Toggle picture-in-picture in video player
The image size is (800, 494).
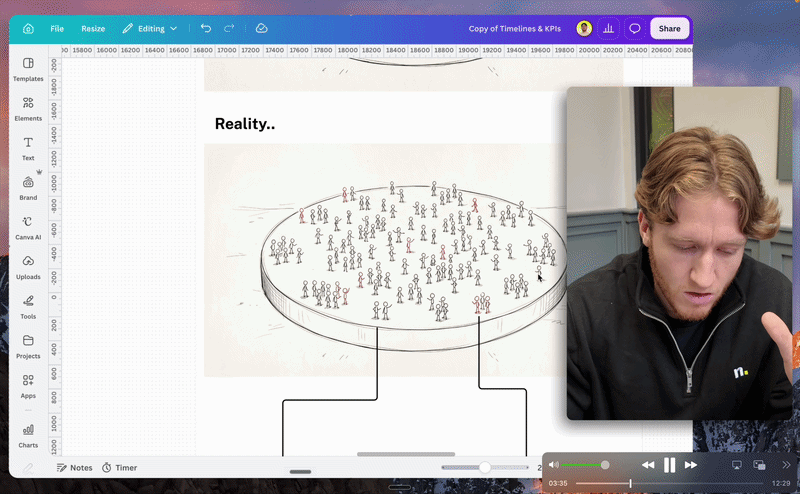[759, 465]
